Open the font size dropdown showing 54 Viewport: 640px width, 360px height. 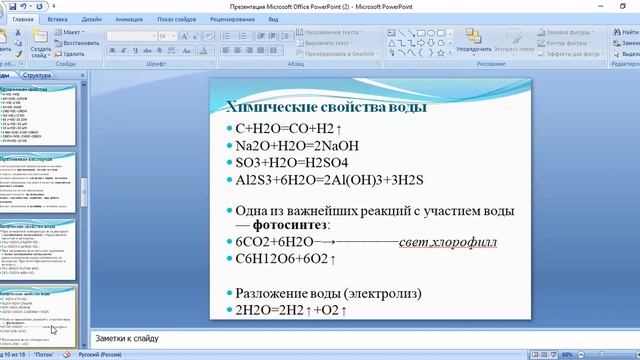[x=167, y=36]
